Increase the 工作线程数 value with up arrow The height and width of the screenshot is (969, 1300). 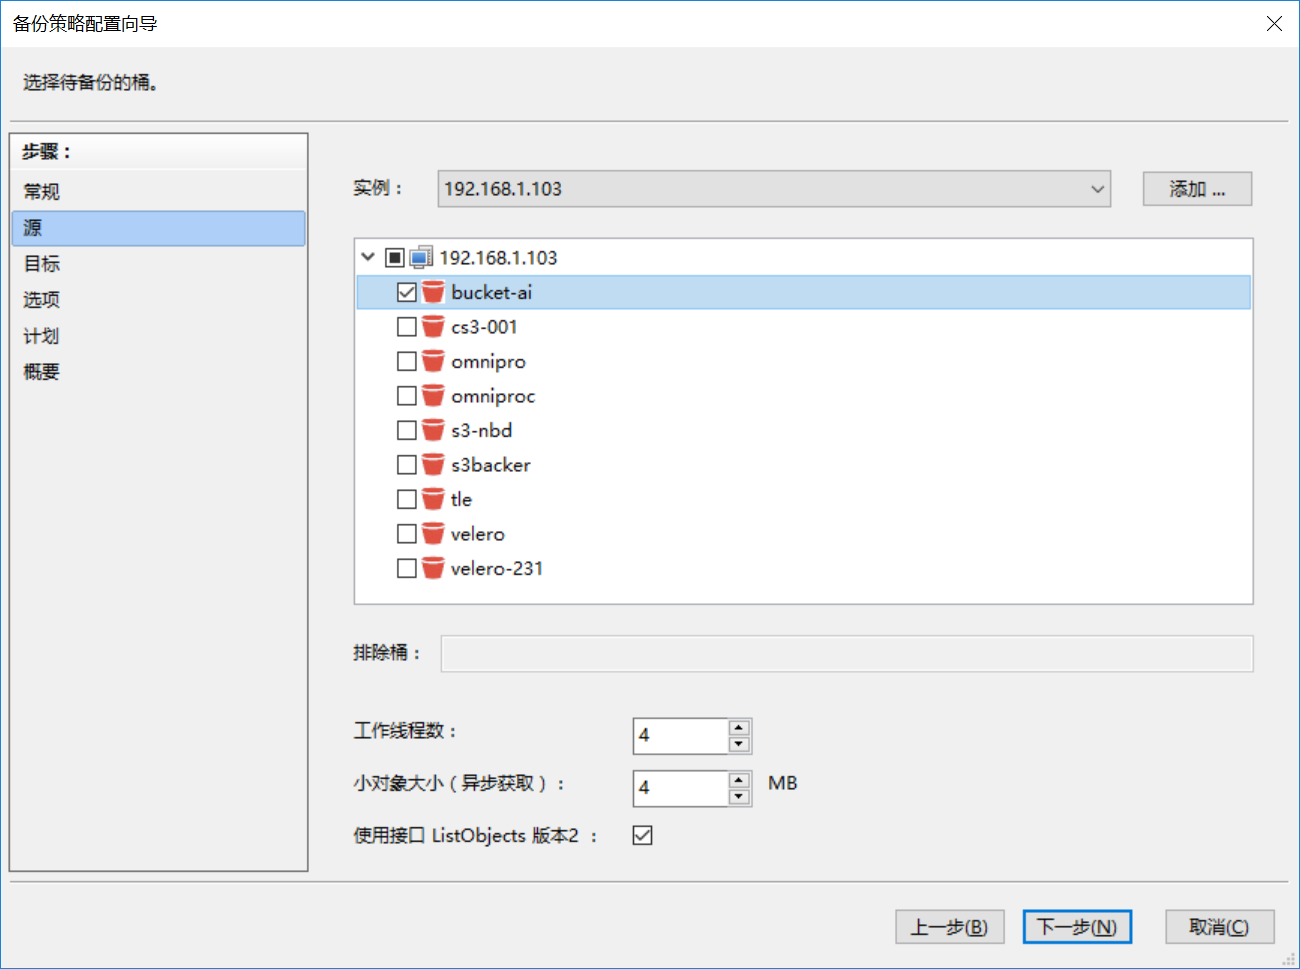point(739,727)
